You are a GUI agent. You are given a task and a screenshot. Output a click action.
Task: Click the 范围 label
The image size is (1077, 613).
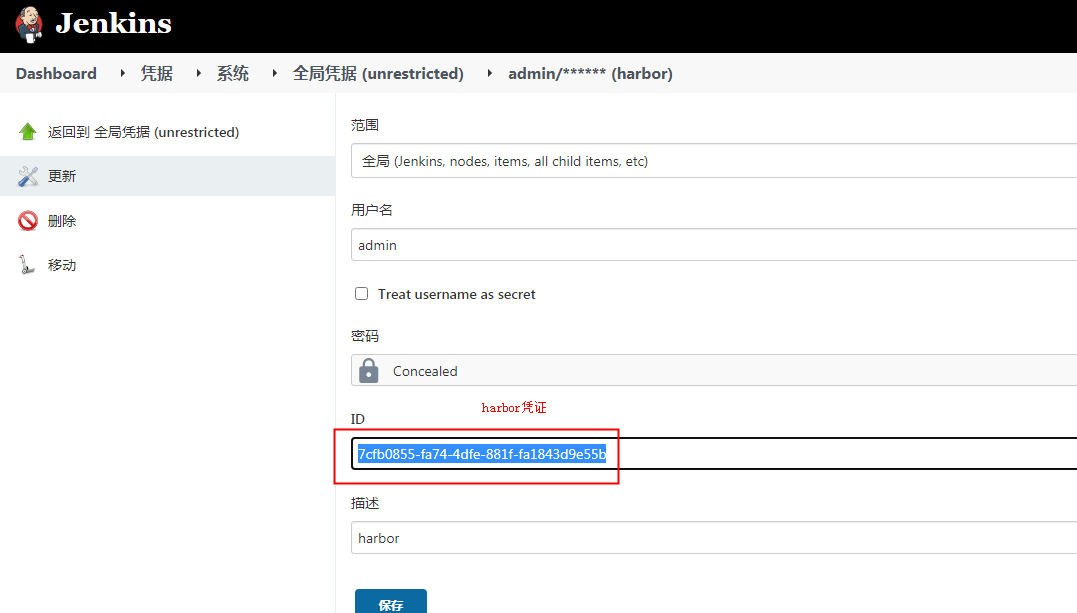click(365, 125)
